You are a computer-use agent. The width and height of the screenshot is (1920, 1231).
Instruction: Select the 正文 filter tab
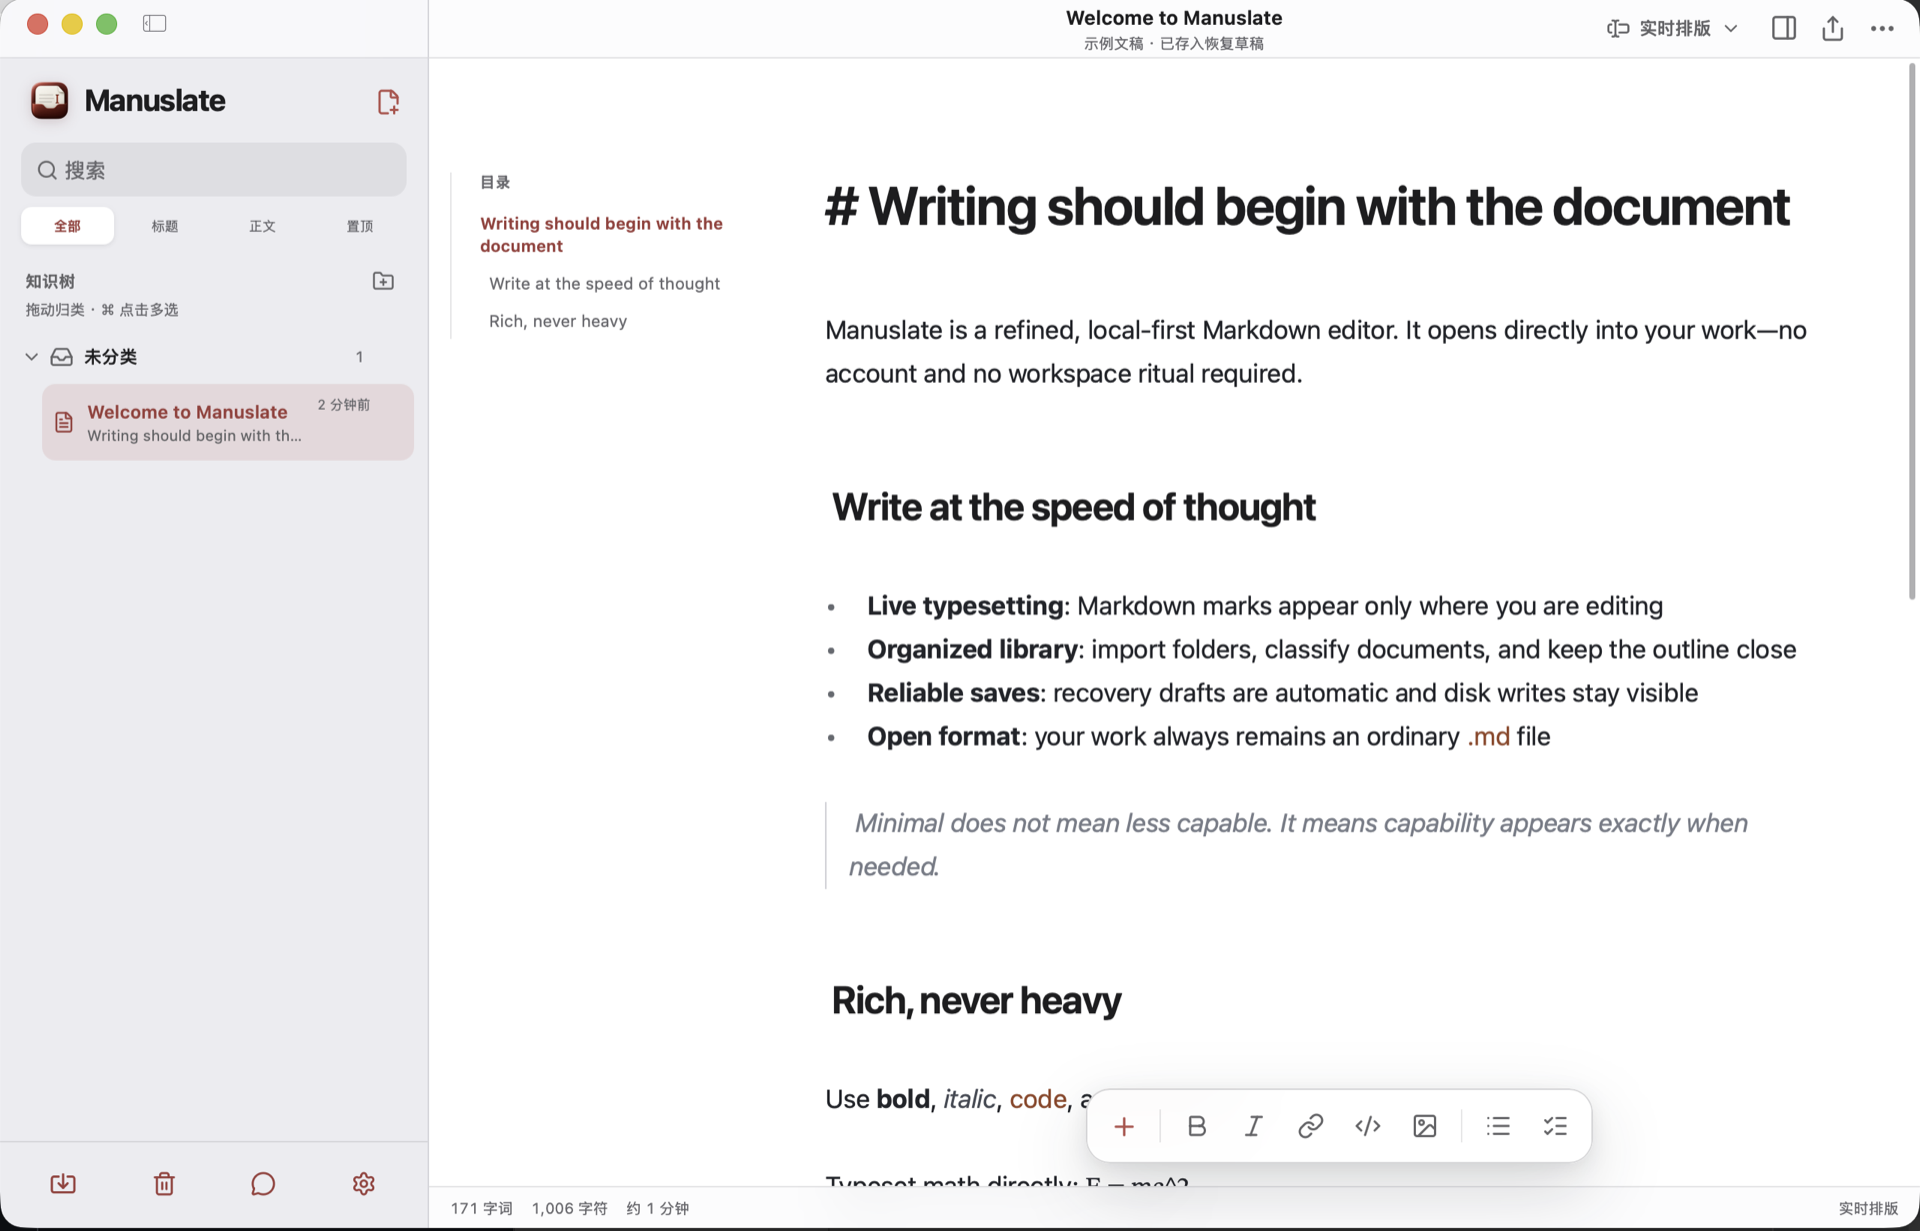(x=262, y=226)
